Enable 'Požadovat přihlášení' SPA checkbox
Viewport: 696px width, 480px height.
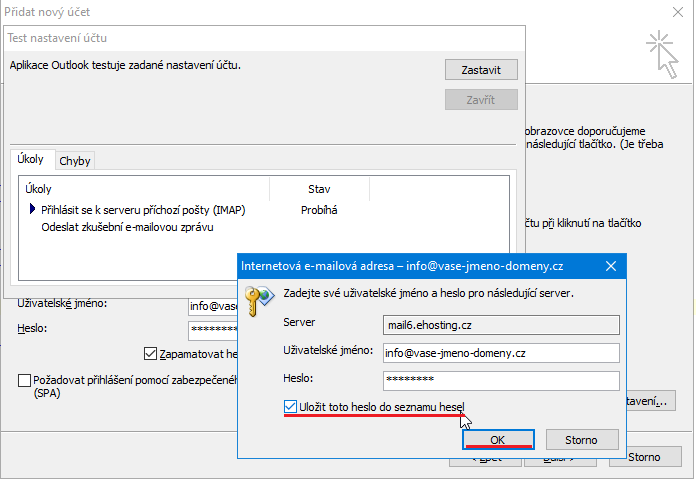[25, 380]
